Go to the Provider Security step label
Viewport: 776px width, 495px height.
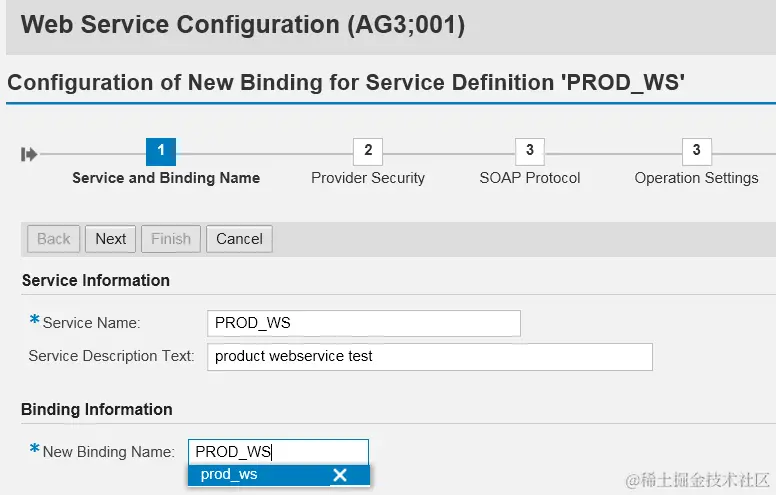pos(368,178)
